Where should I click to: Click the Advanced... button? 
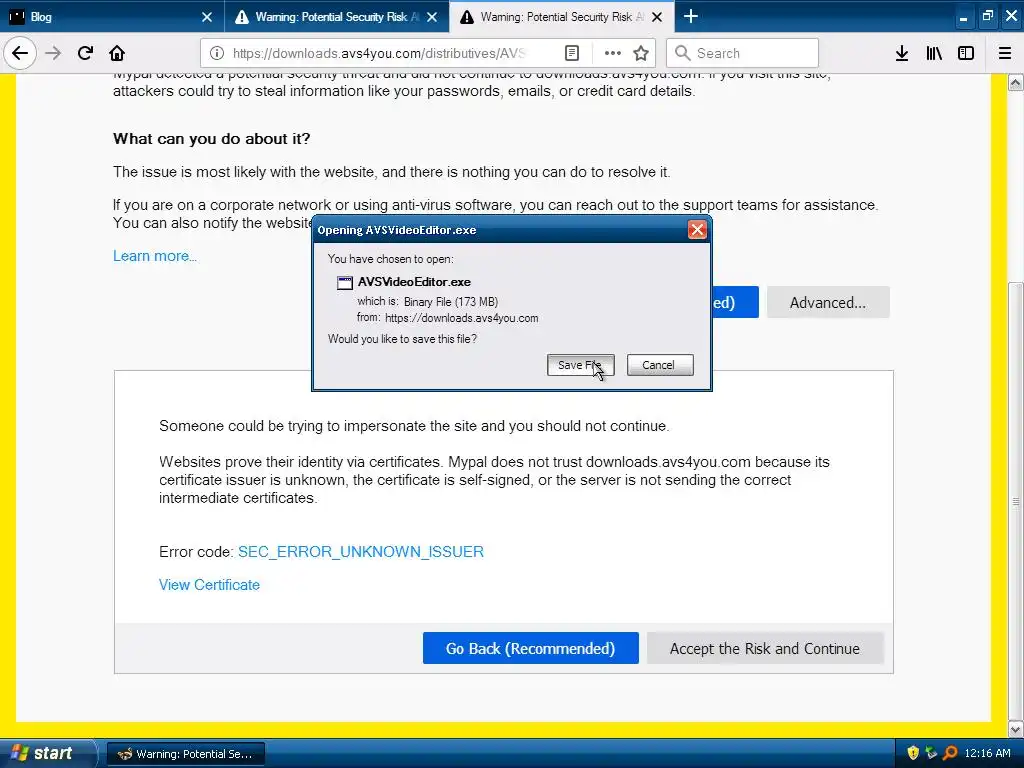coord(828,302)
